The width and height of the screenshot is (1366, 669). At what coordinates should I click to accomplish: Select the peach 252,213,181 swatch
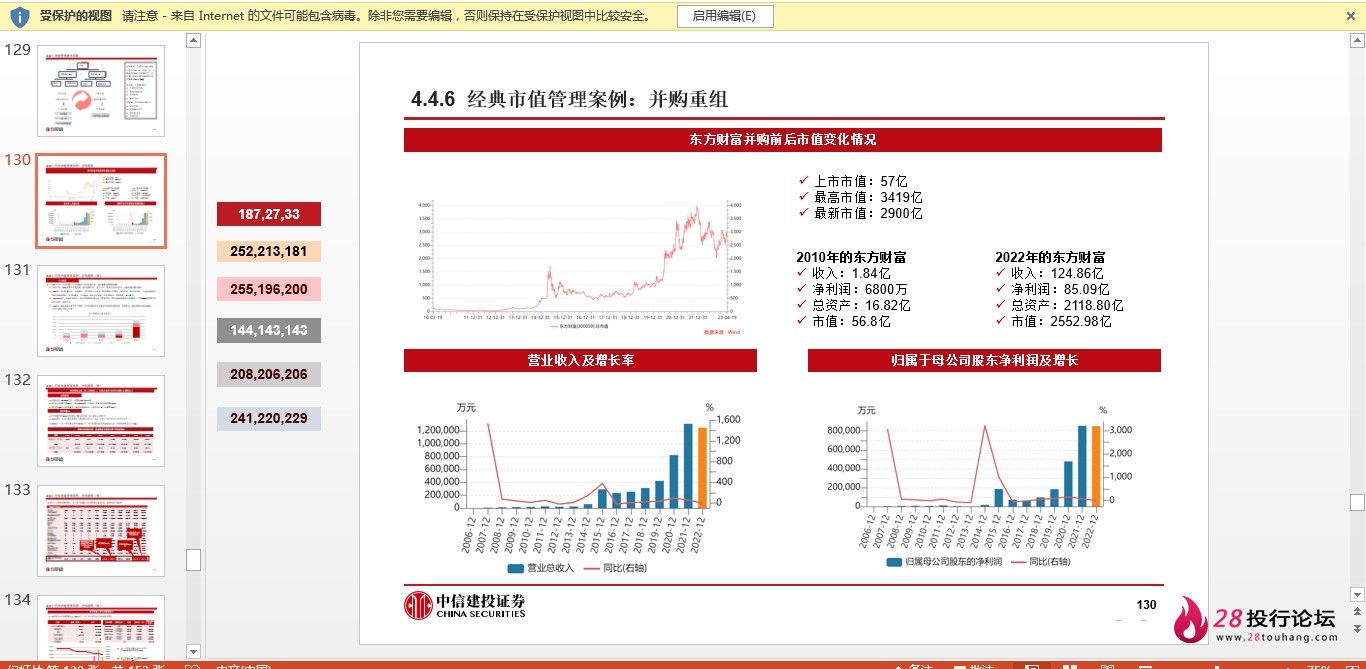(269, 251)
